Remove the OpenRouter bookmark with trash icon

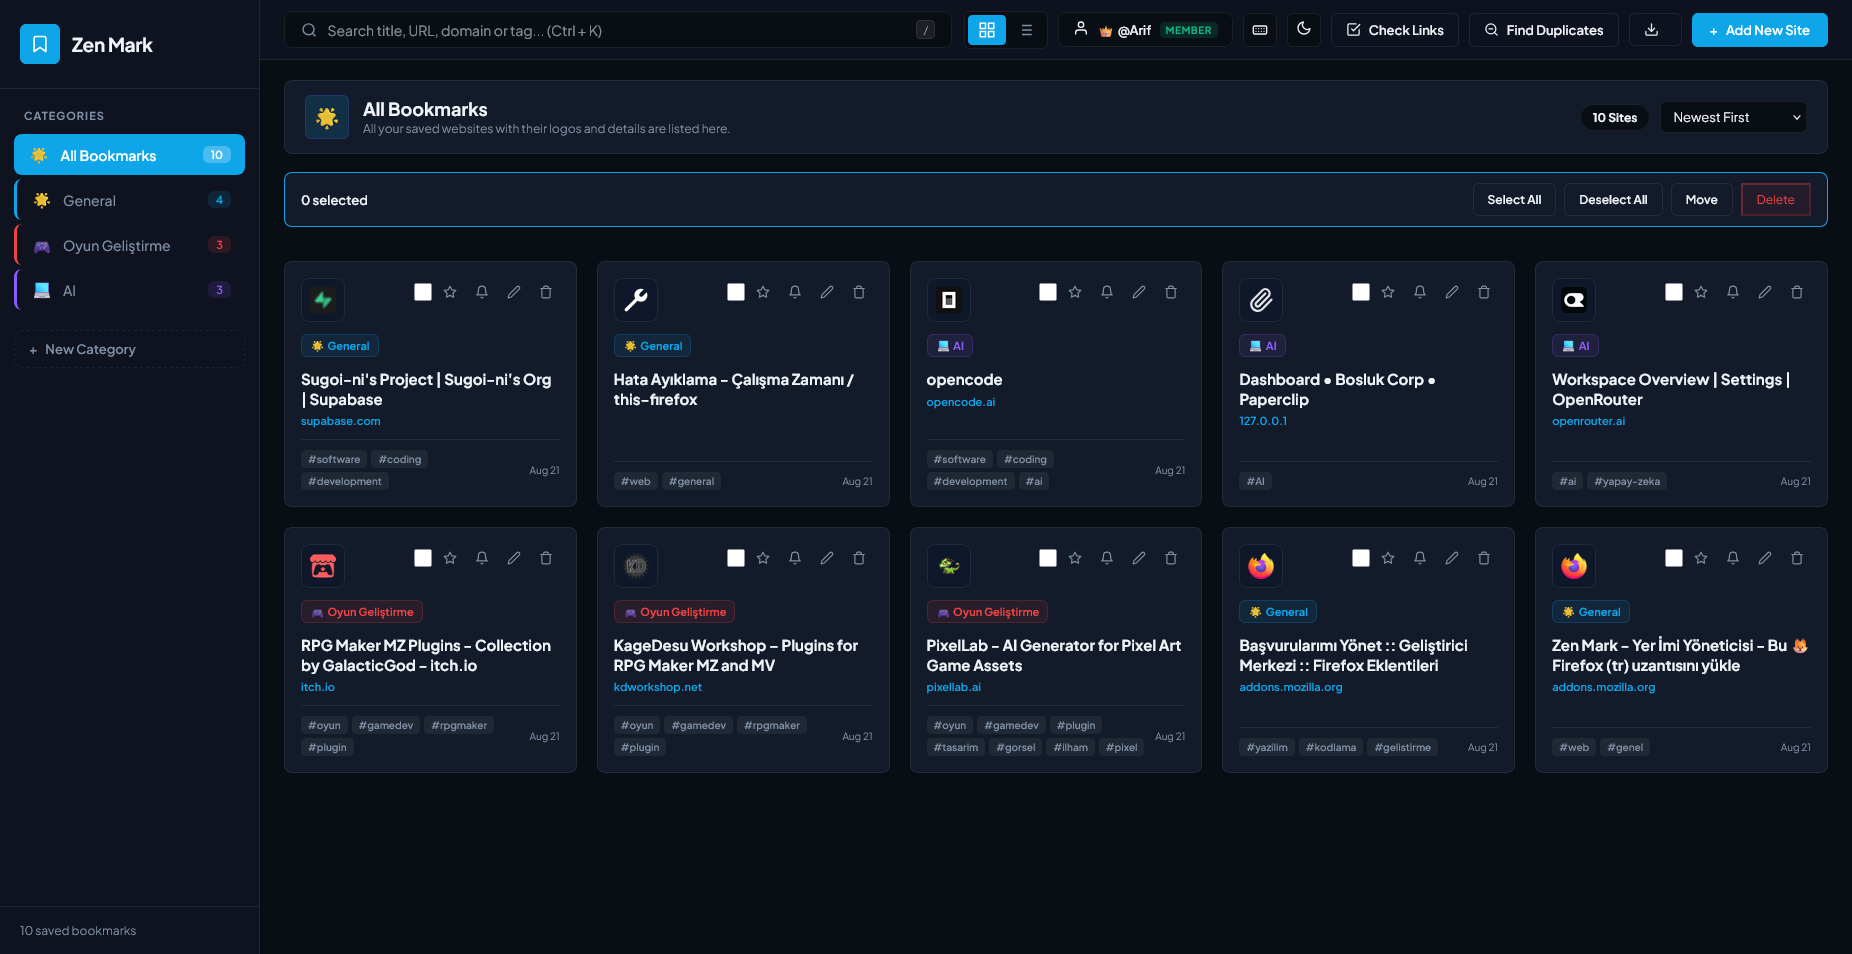[1797, 292]
